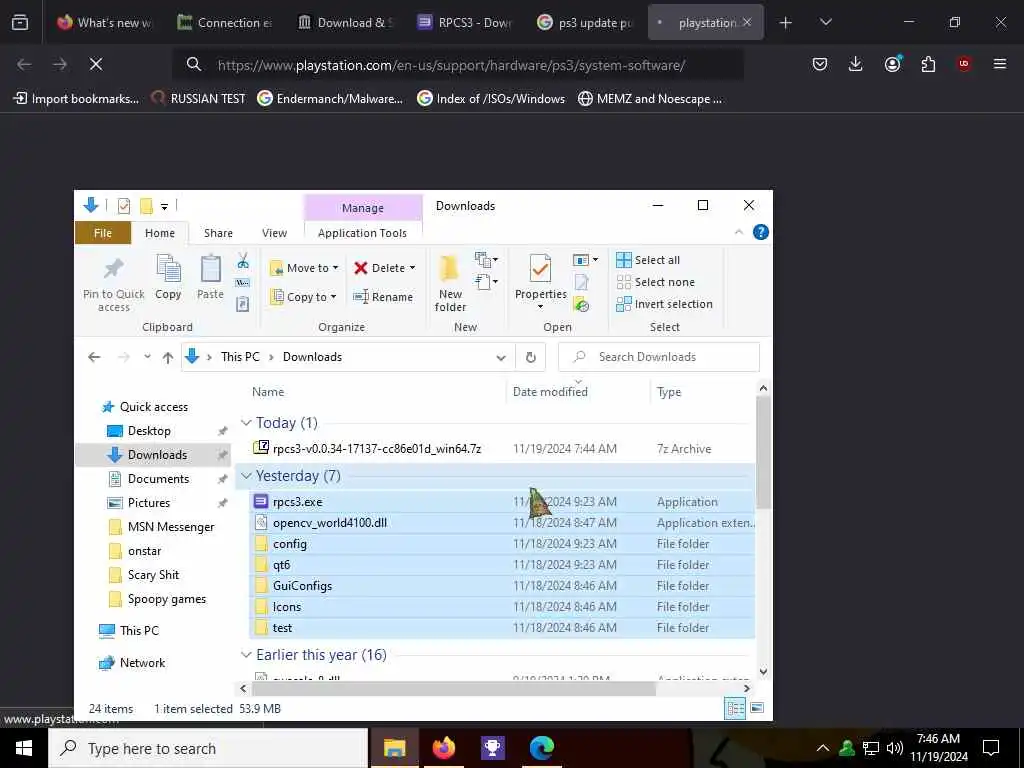This screenshot has height=768, width=1024.
Task: Collapse the Explorer ribbon chevron
Action: [x=739, y=232]
